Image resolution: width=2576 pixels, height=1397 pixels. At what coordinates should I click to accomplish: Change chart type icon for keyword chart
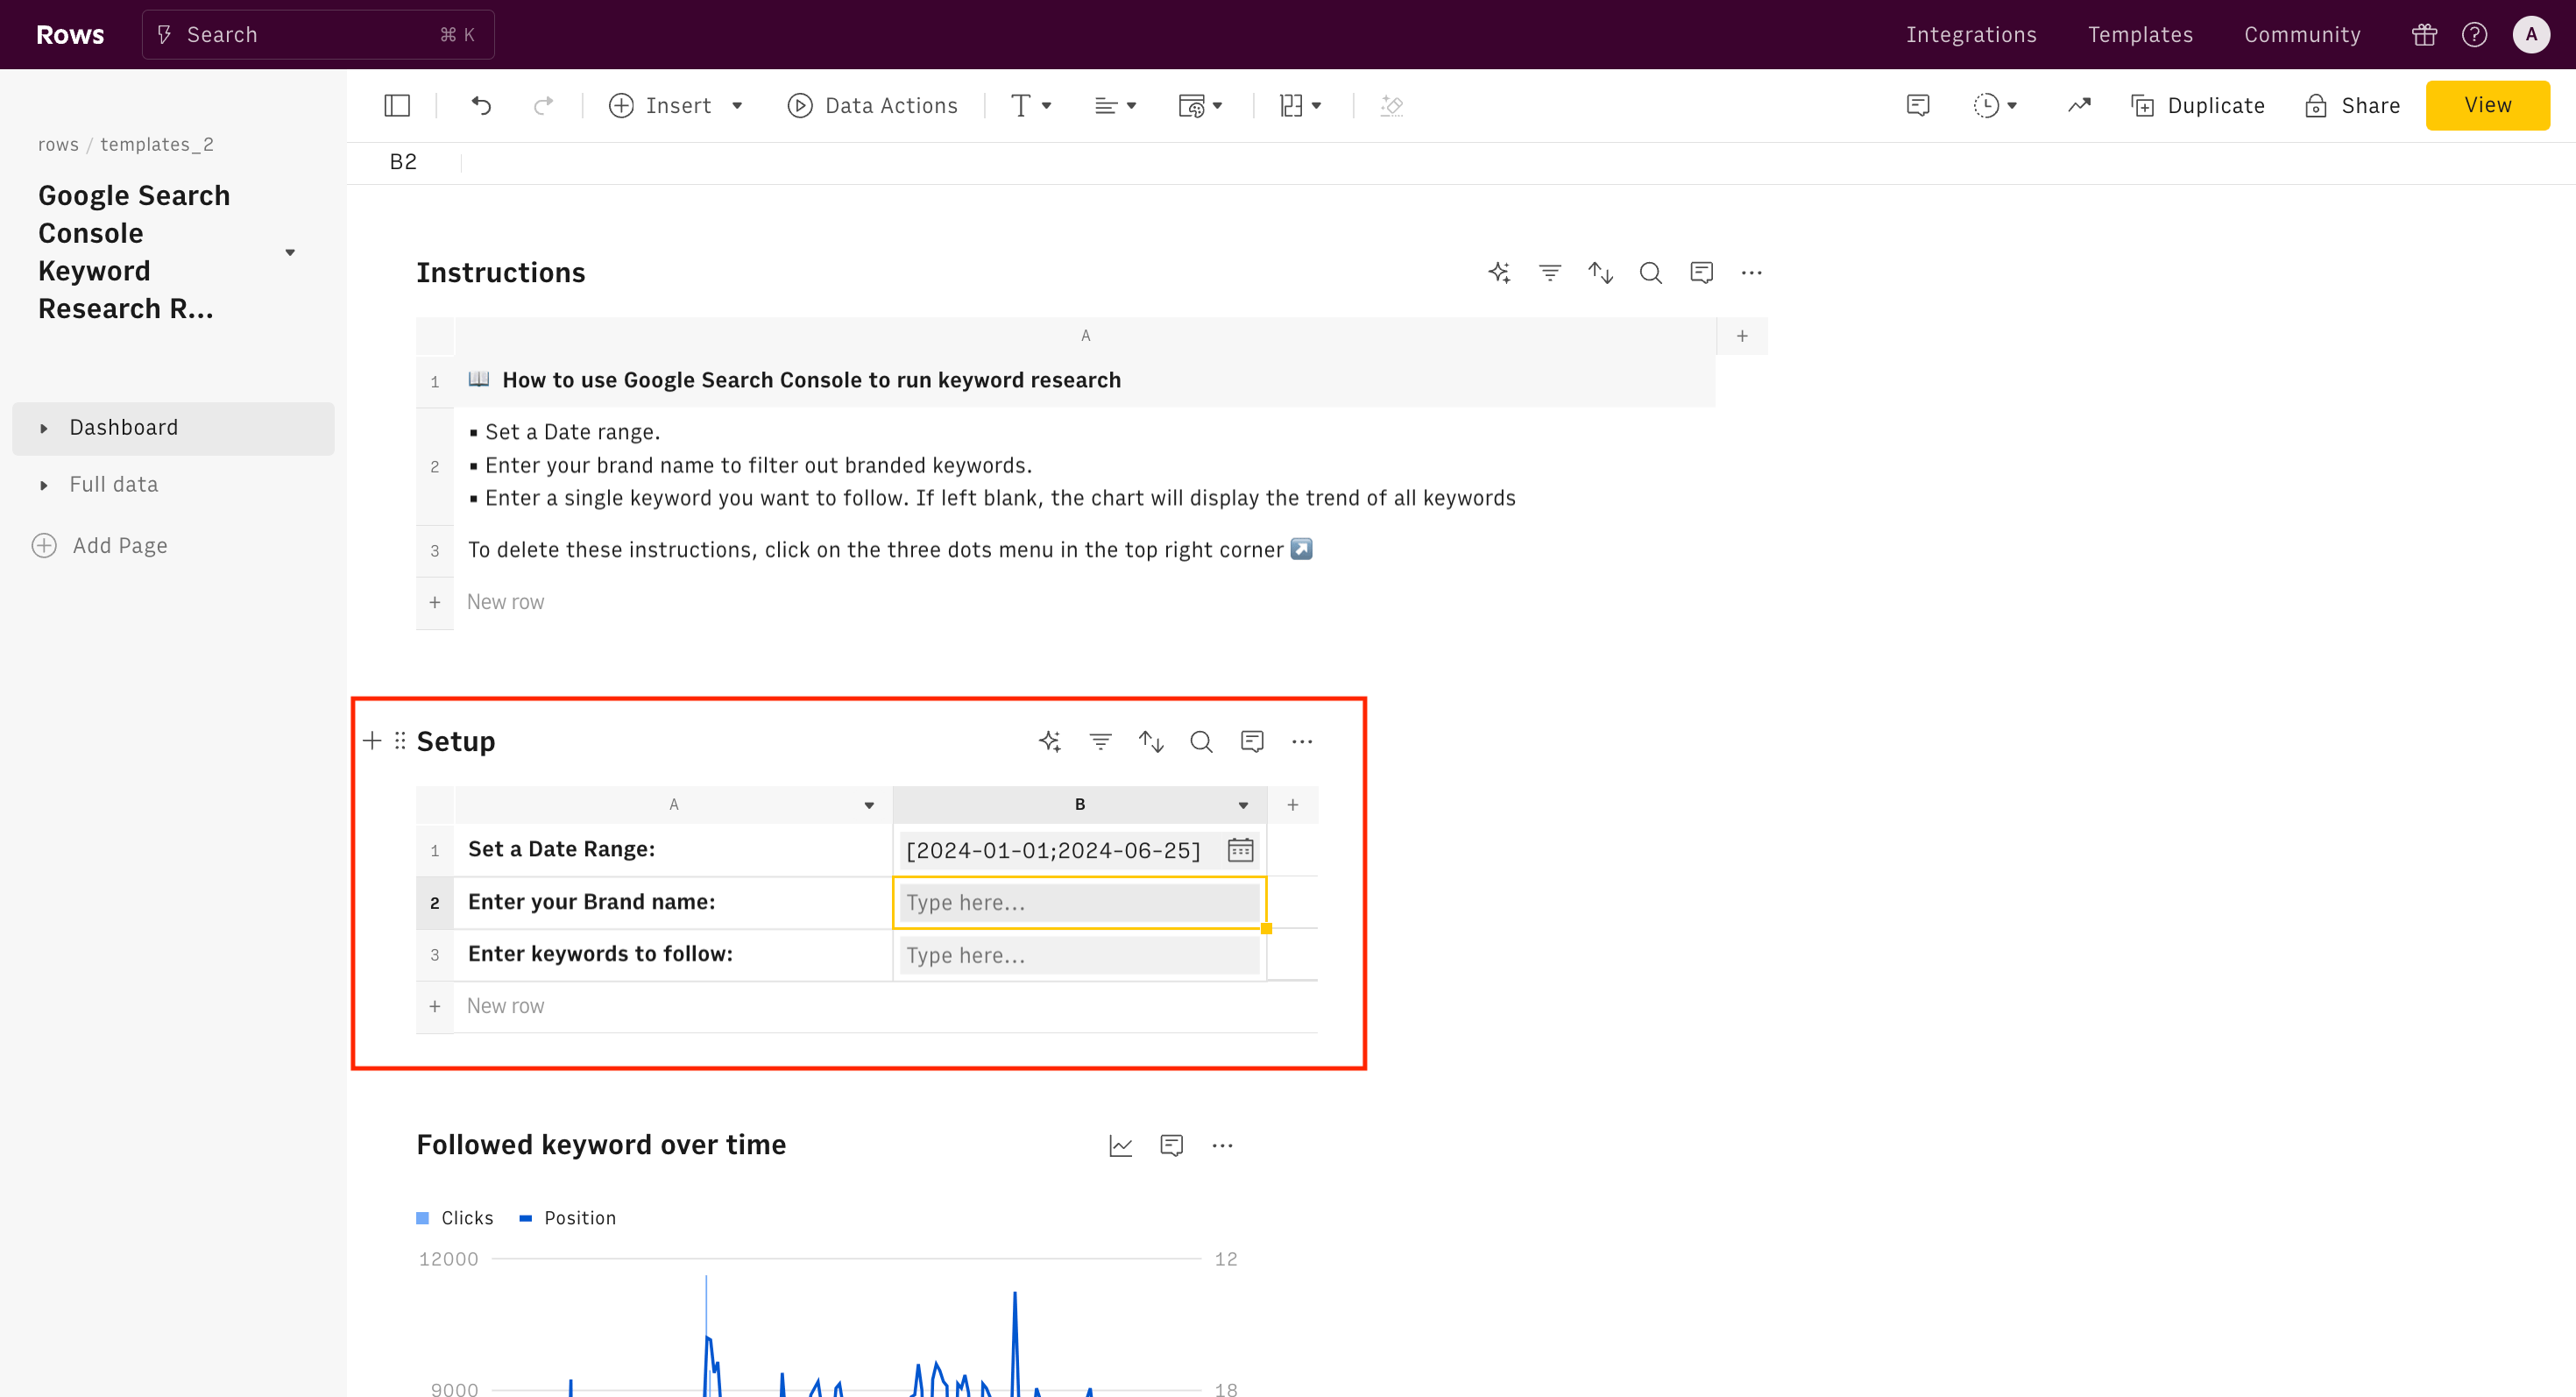[x=1121, y=1146]
